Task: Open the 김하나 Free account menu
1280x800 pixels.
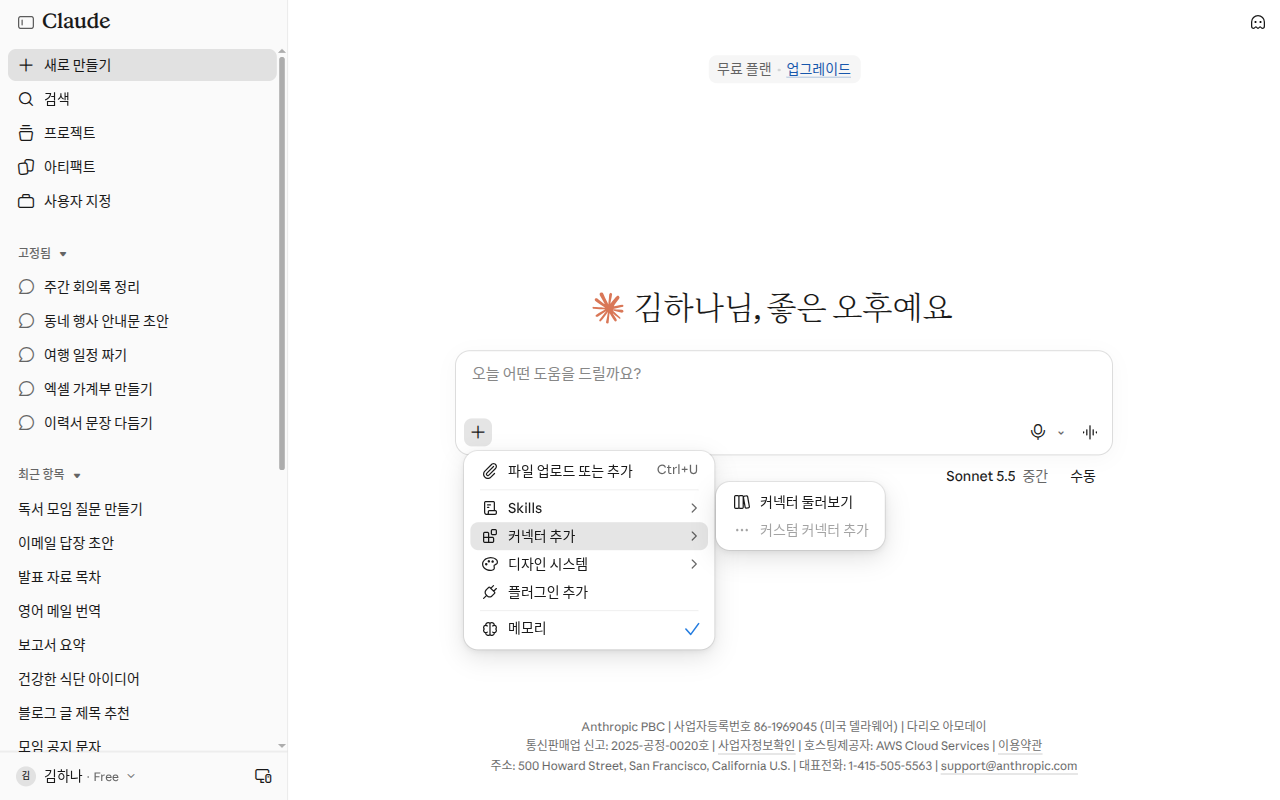Action: click(76, 776)
